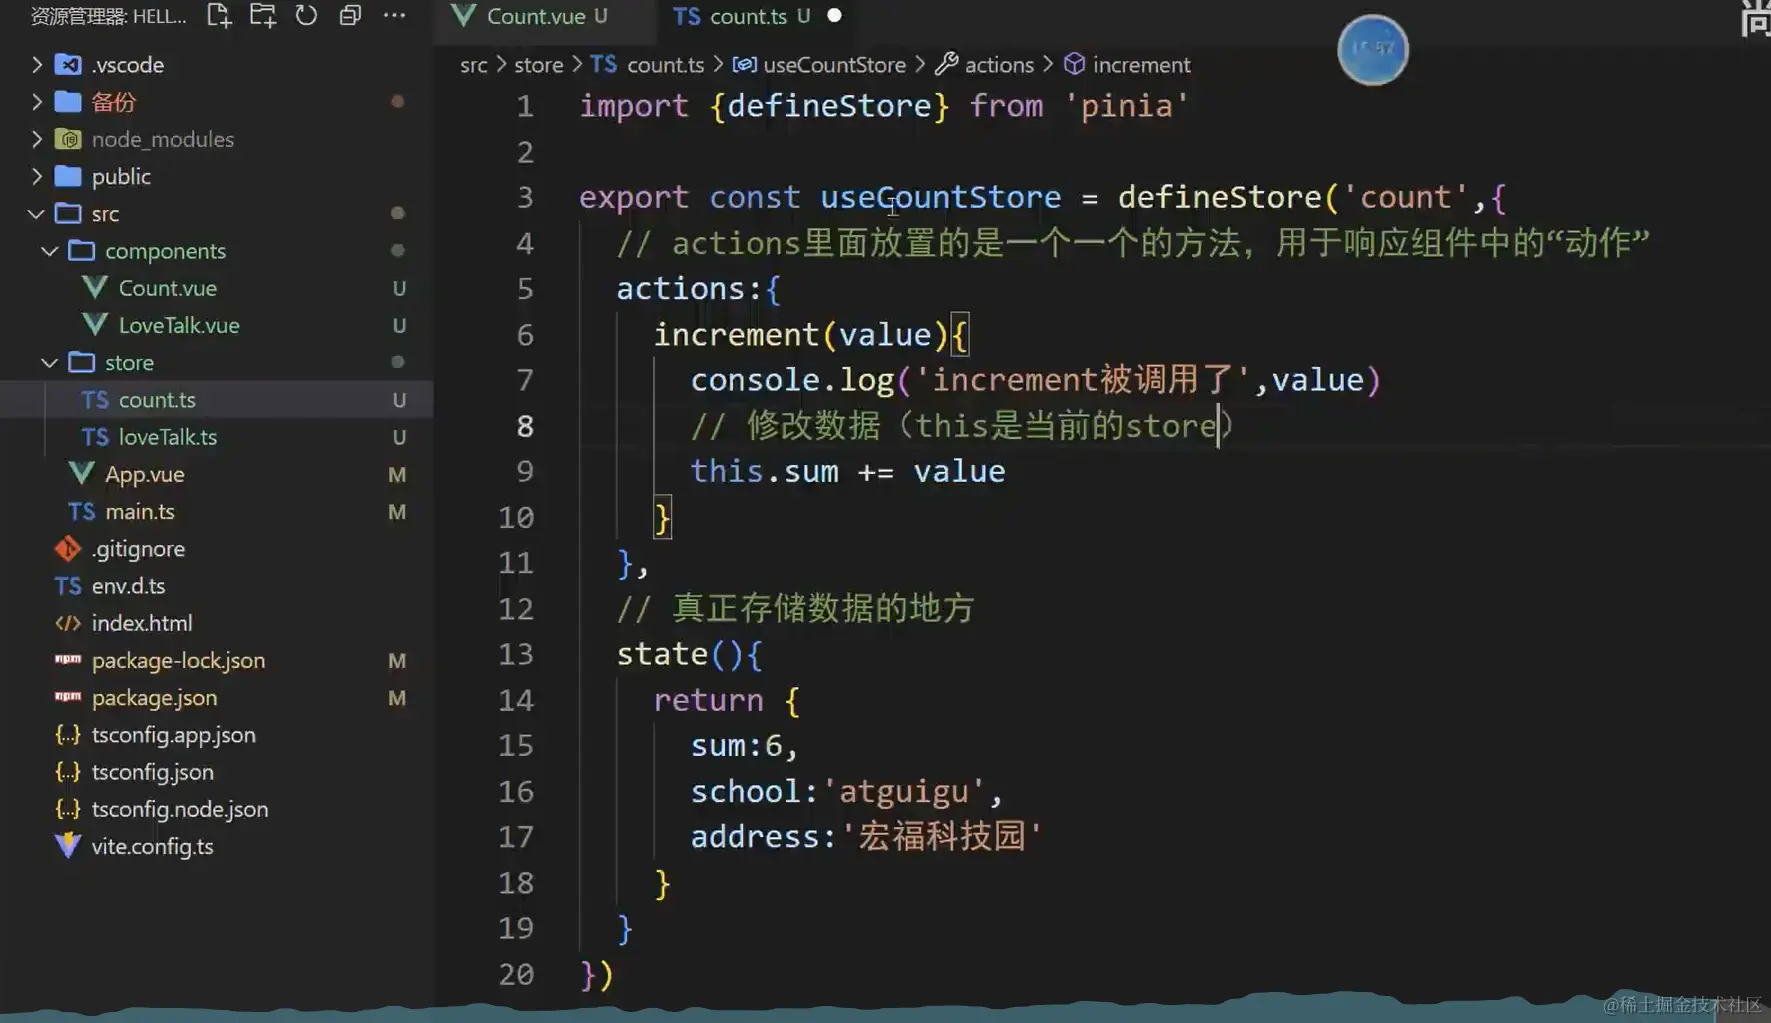Click the useCountStore breadcrumb
This screenshot has width=1771, height=1023.
tap(834, 65)
